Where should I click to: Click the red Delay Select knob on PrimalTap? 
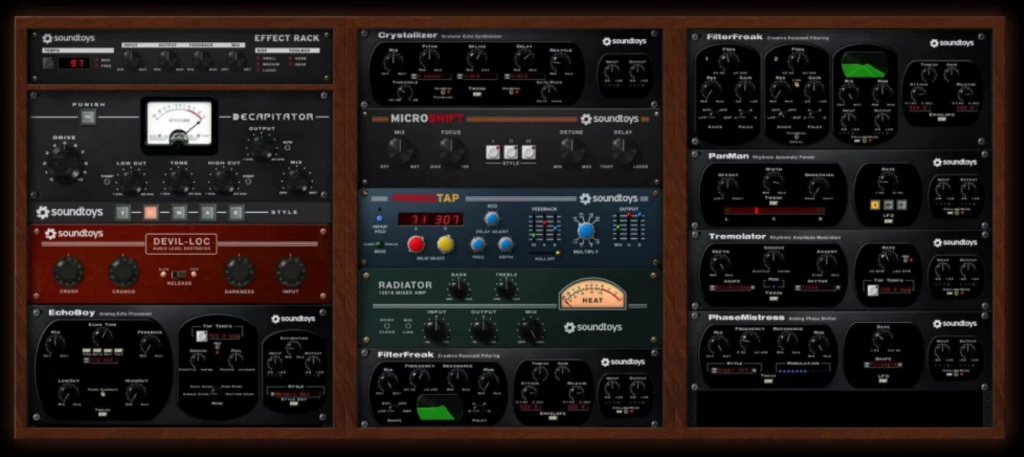pyautogui.click(x=415, y=244)
